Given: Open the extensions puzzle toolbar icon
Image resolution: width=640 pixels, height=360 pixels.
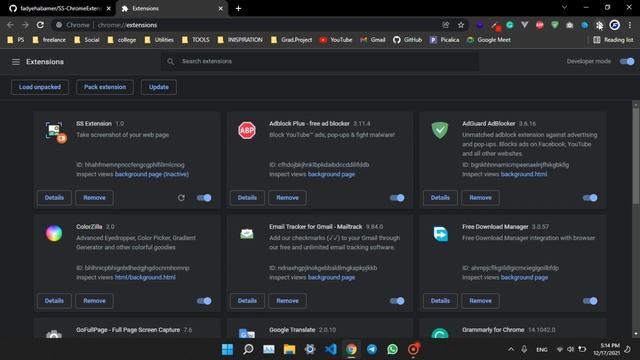Looking at the screenshot, I should point(599,25).
